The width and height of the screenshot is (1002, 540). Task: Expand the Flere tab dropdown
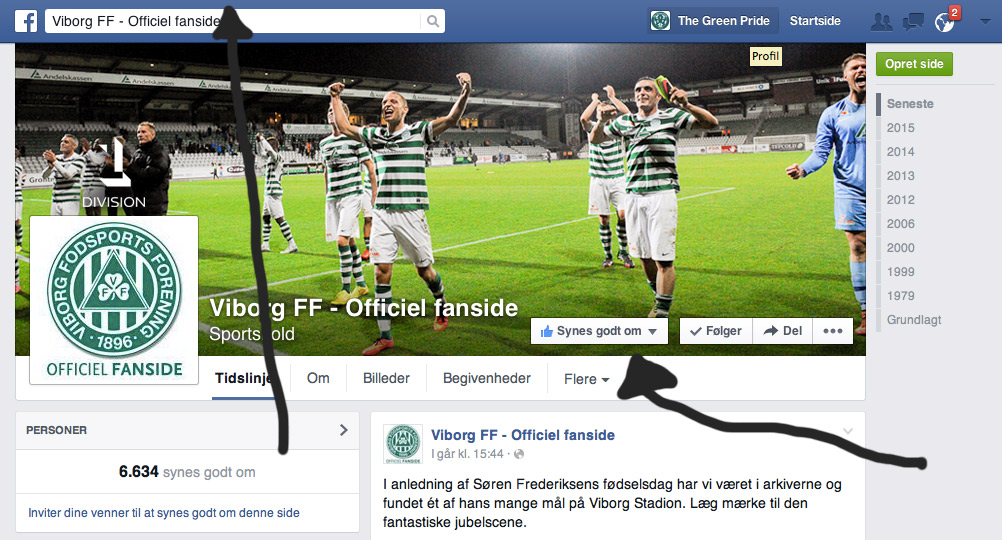coord(586,379)
